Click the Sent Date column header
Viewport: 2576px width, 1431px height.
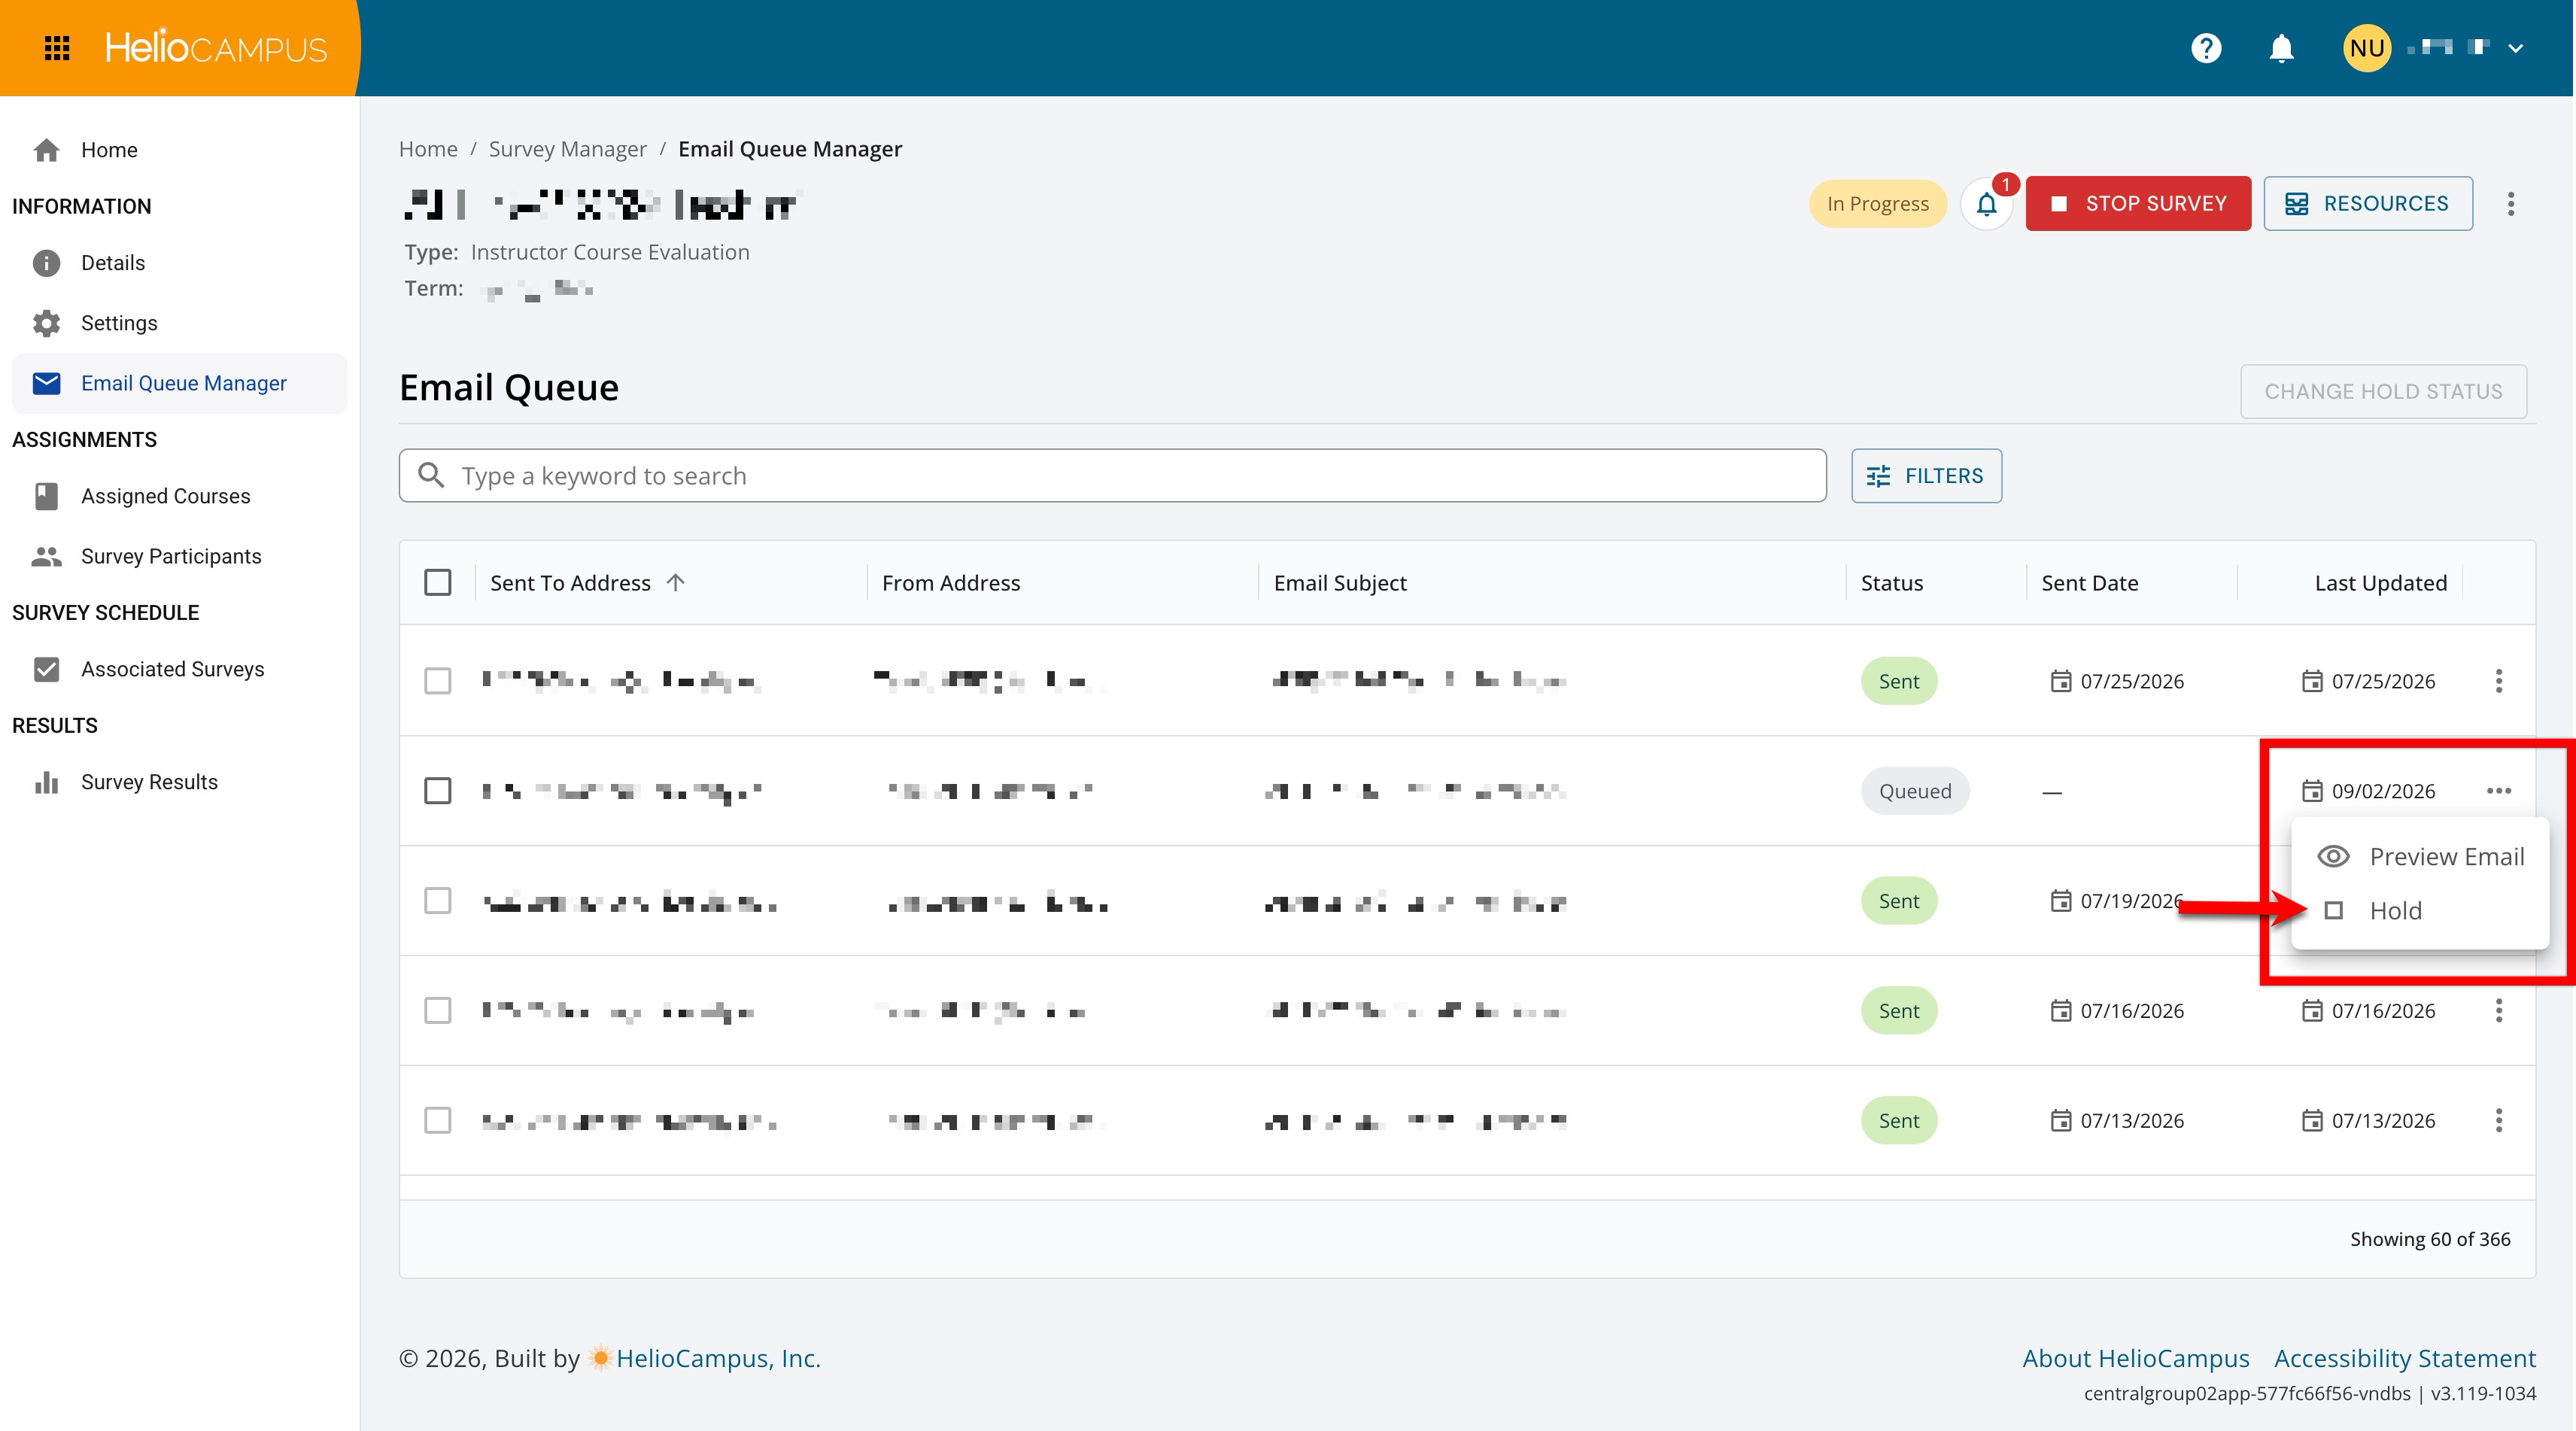pyautogui.click(x=2089, y=582)
